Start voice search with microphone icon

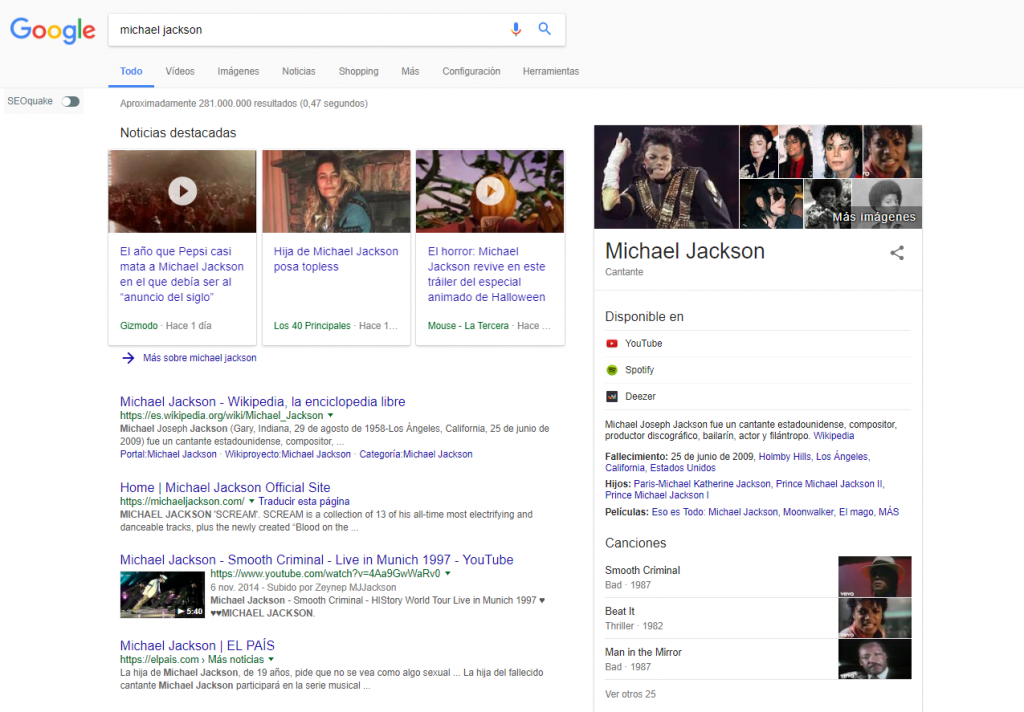[516, 29]
